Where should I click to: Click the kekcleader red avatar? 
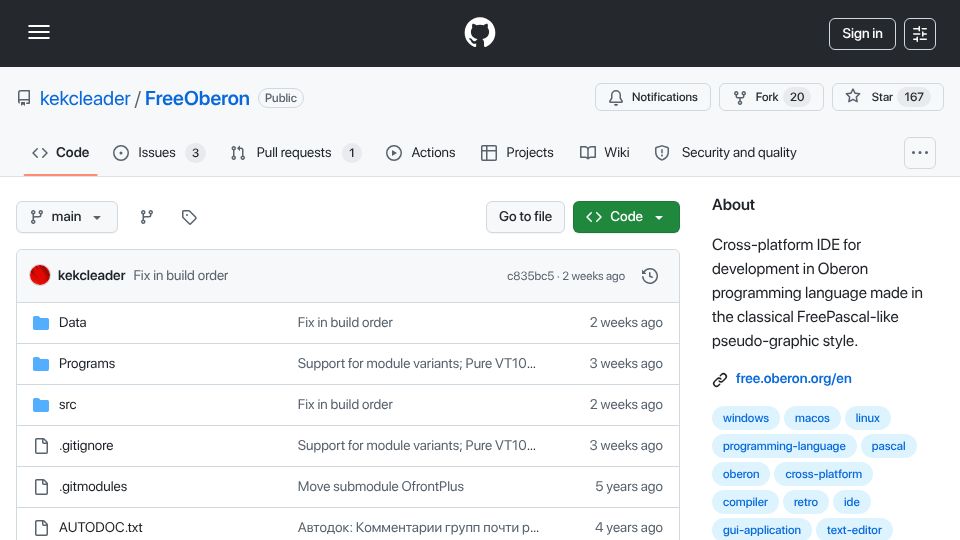(x=40, y=276)
